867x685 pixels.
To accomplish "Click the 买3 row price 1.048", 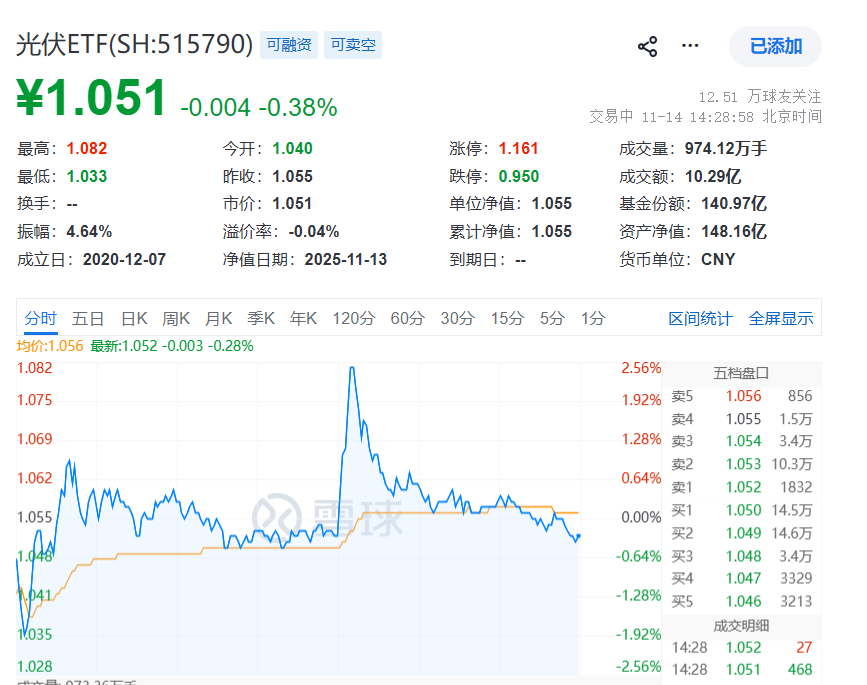I will tap(743, 556).
